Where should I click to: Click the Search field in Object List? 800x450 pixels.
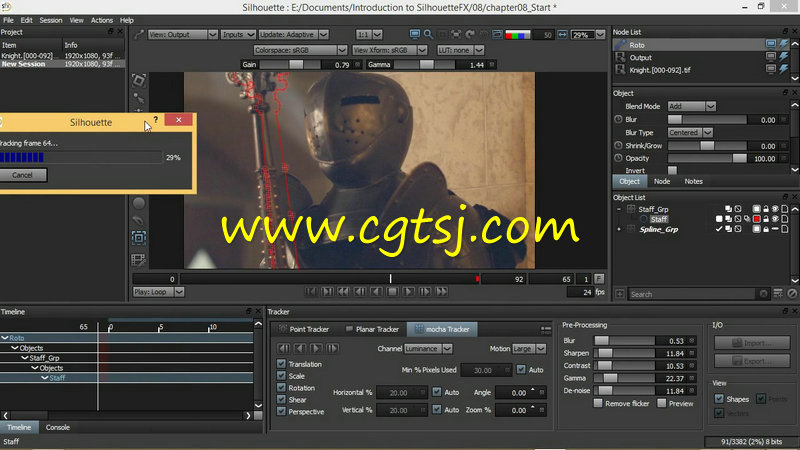pos(691,294)
